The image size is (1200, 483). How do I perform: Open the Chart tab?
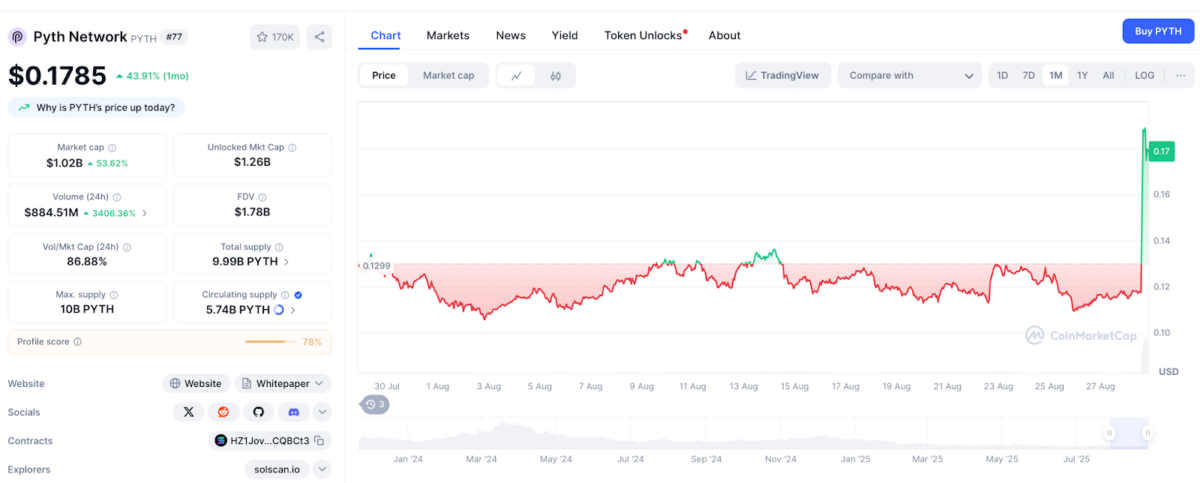pos(386,35)
